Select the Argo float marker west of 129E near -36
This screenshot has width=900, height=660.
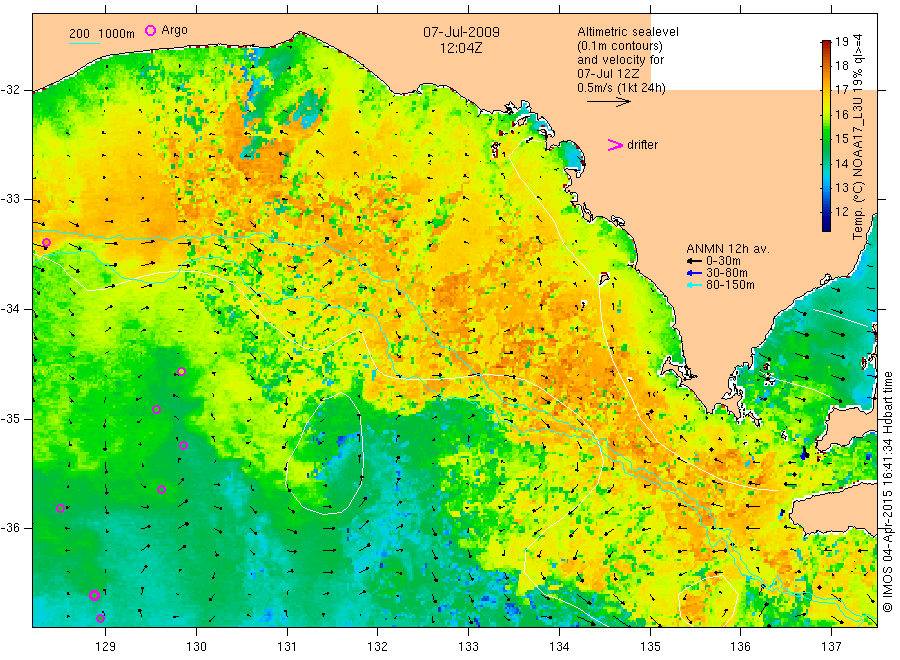click(60, 508)
